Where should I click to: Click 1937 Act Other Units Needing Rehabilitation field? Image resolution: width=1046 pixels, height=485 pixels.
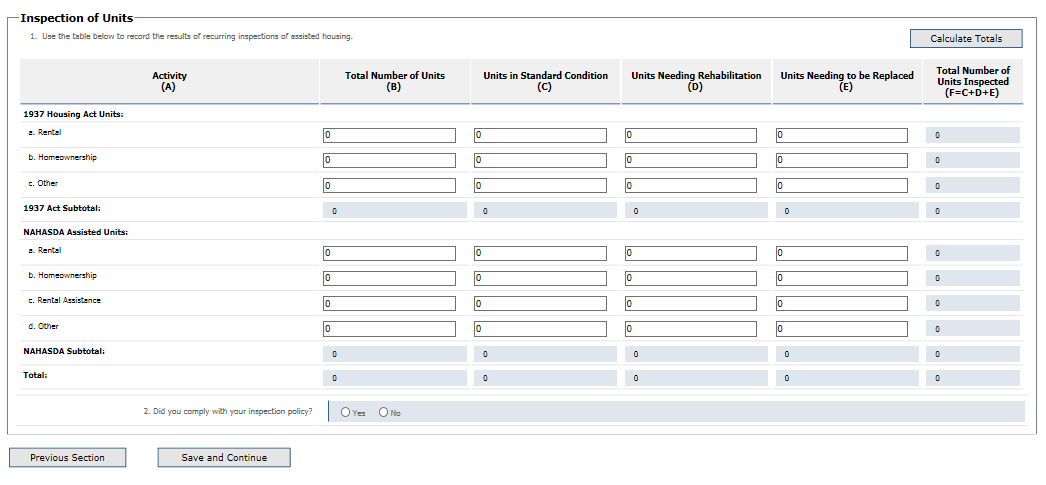pyautogui.click(x=691, y=185)
